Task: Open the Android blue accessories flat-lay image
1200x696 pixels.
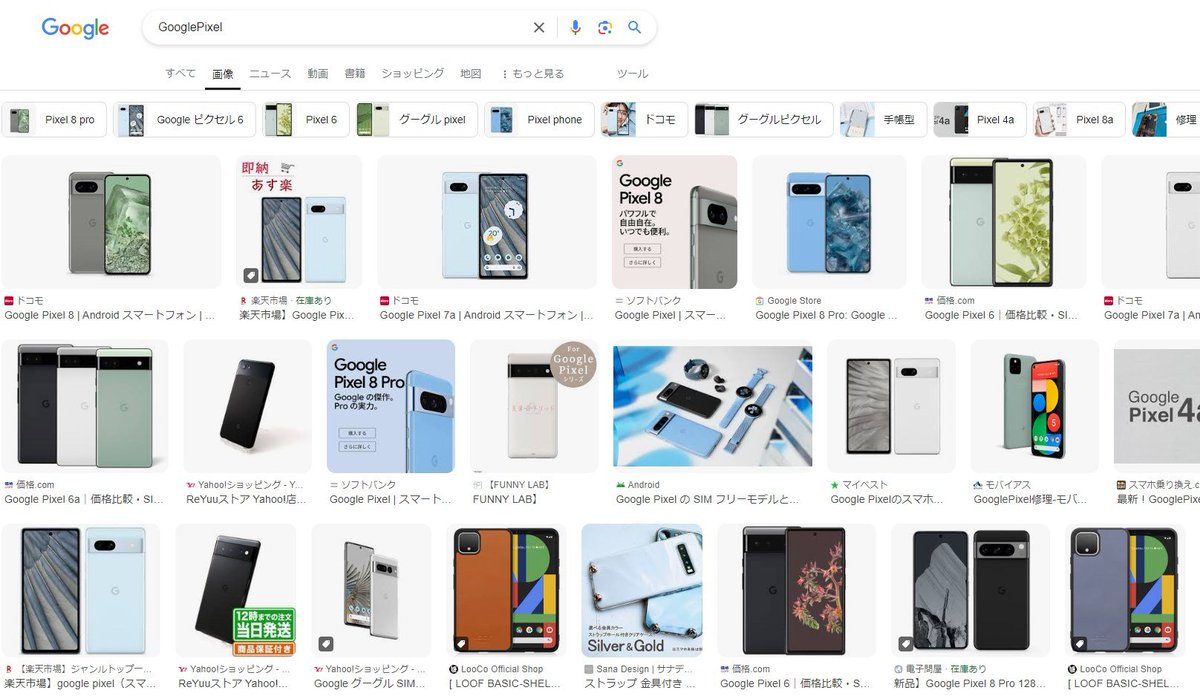Action: [713, 406]
